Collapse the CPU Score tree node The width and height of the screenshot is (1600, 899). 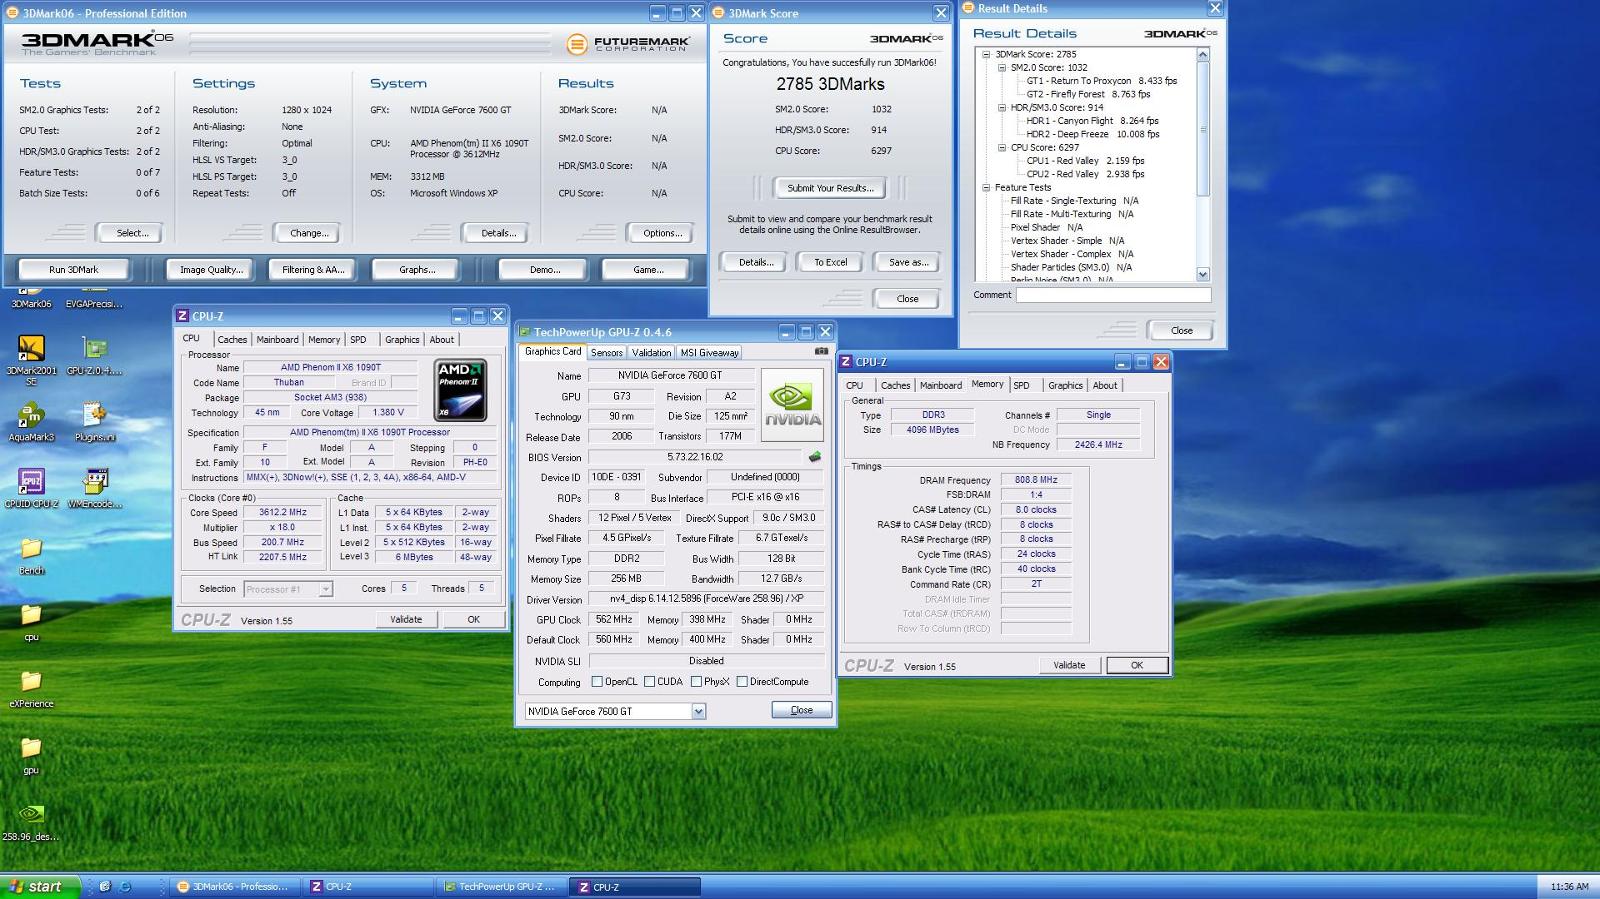pos(1002,148)
